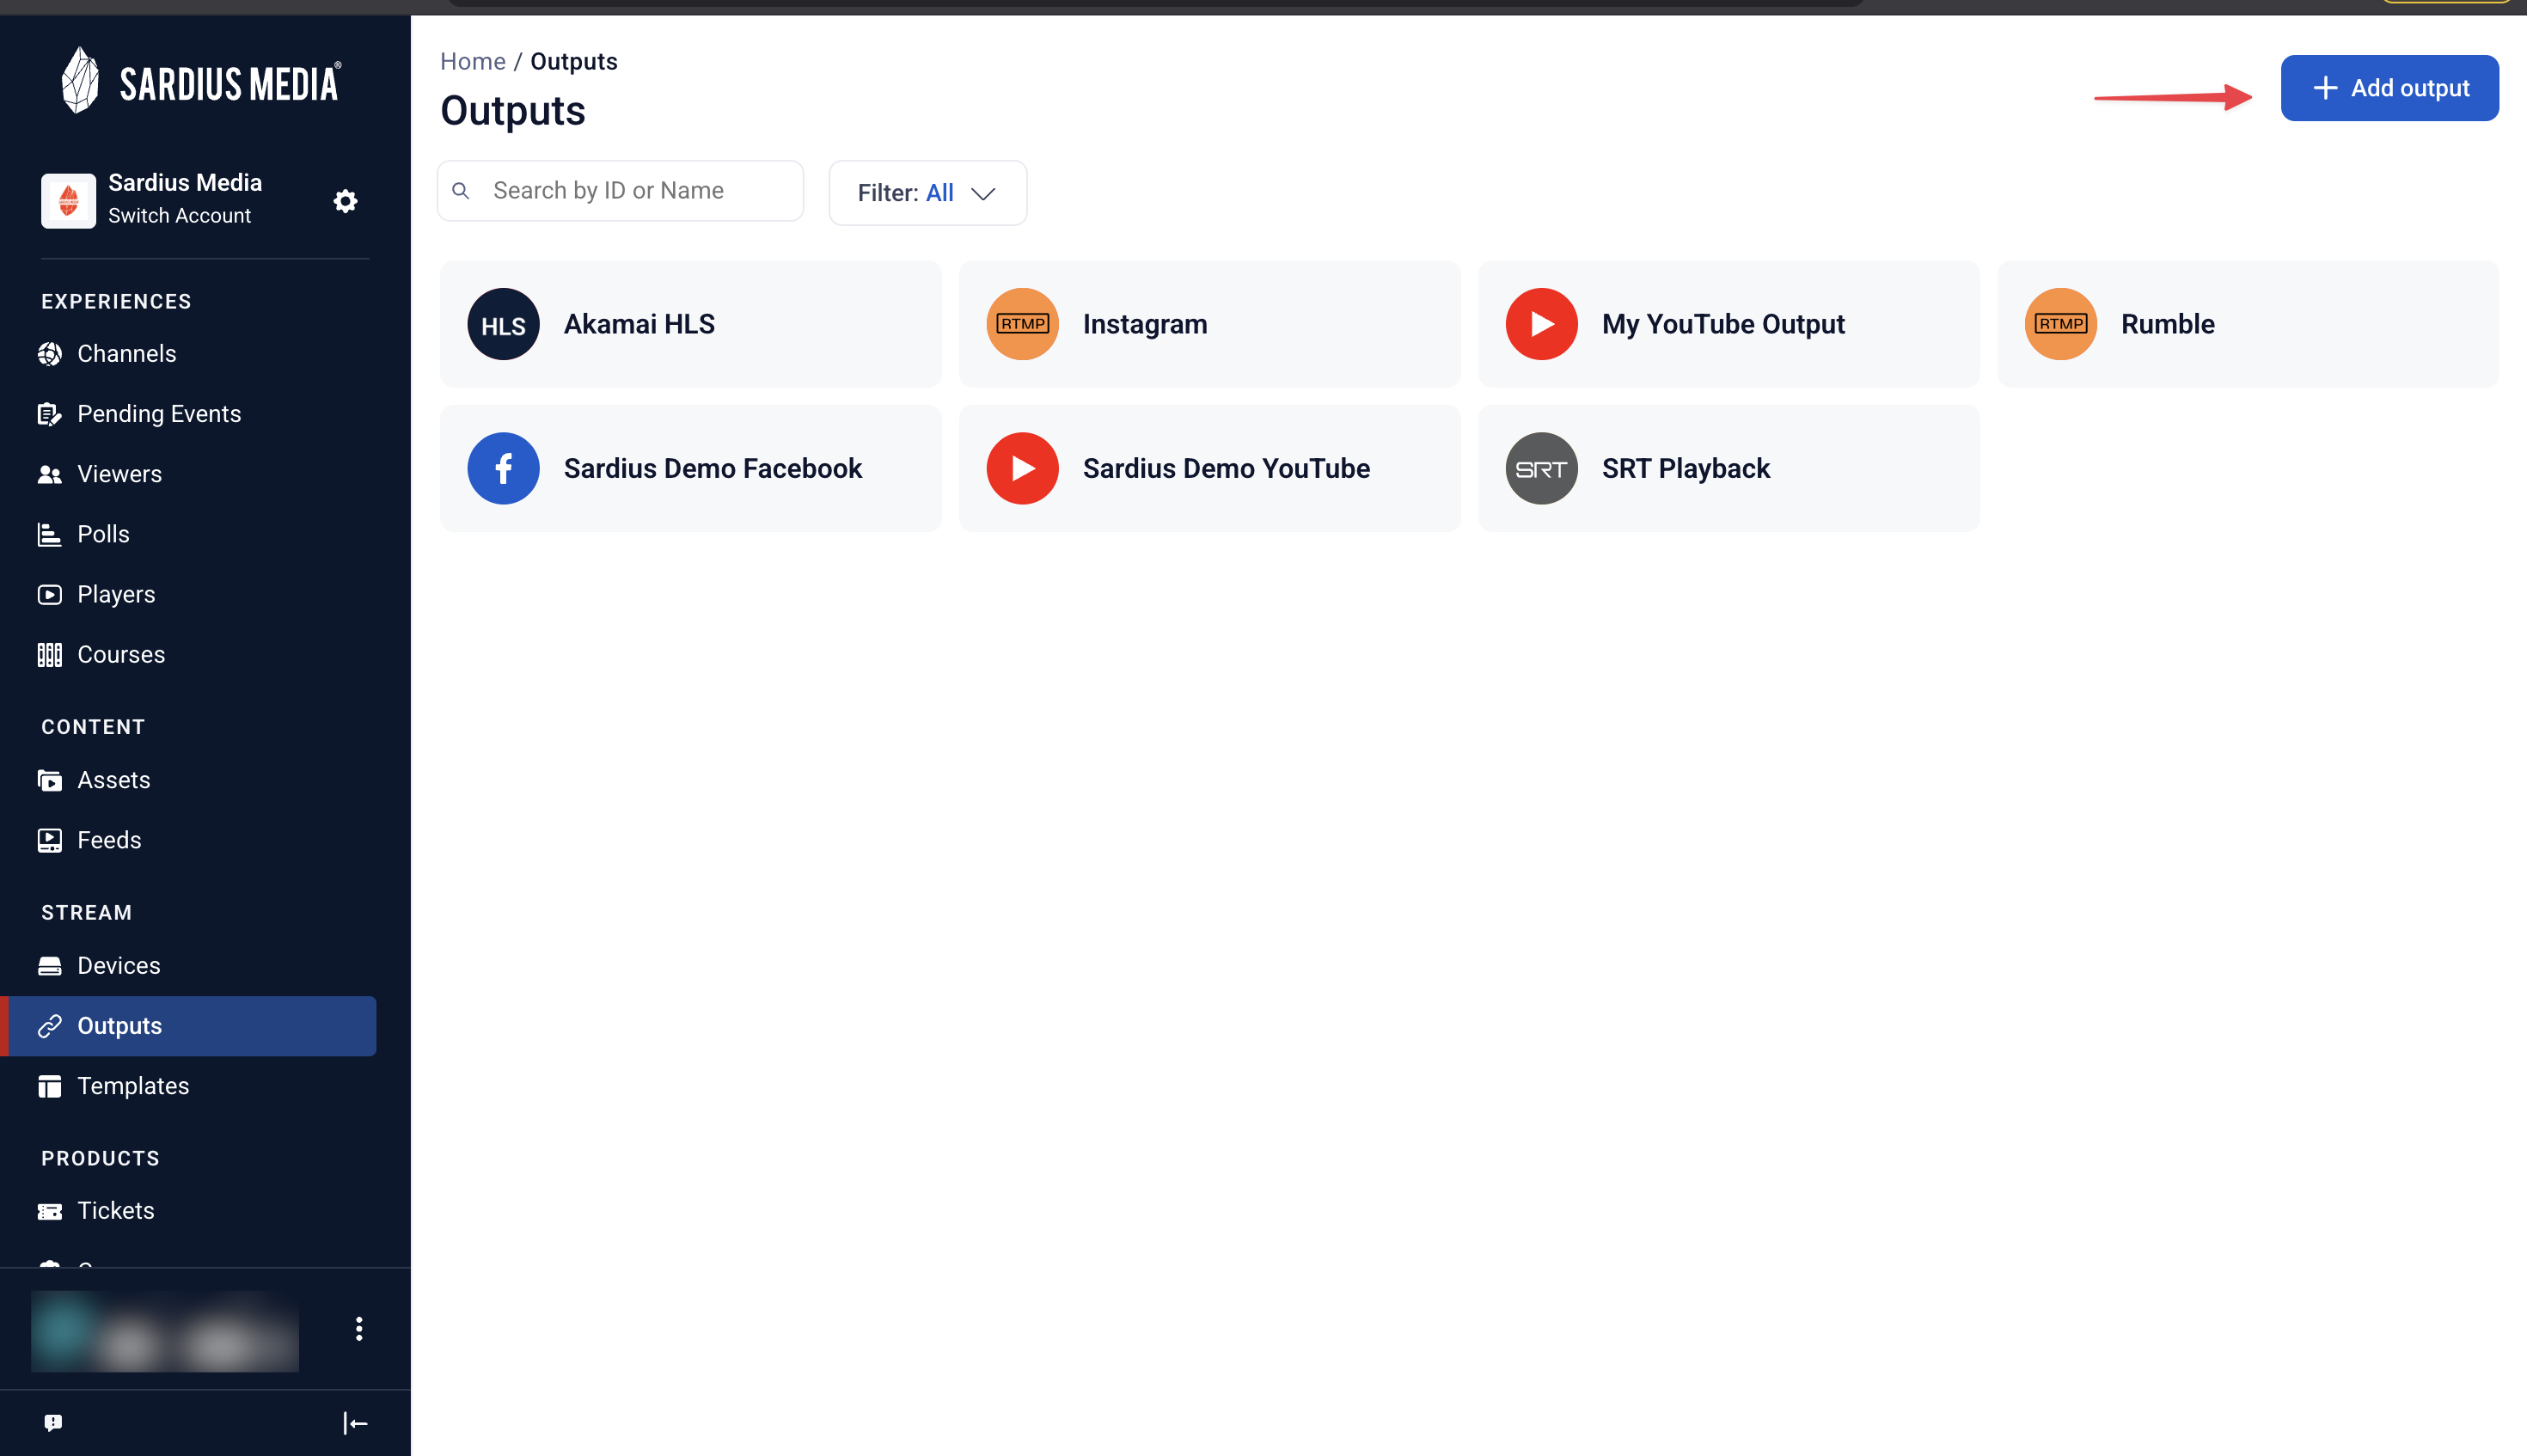The width and height of the screenshot is (2527, 1456).
Task: Click Switch Account
Action: tap(179, 216)
